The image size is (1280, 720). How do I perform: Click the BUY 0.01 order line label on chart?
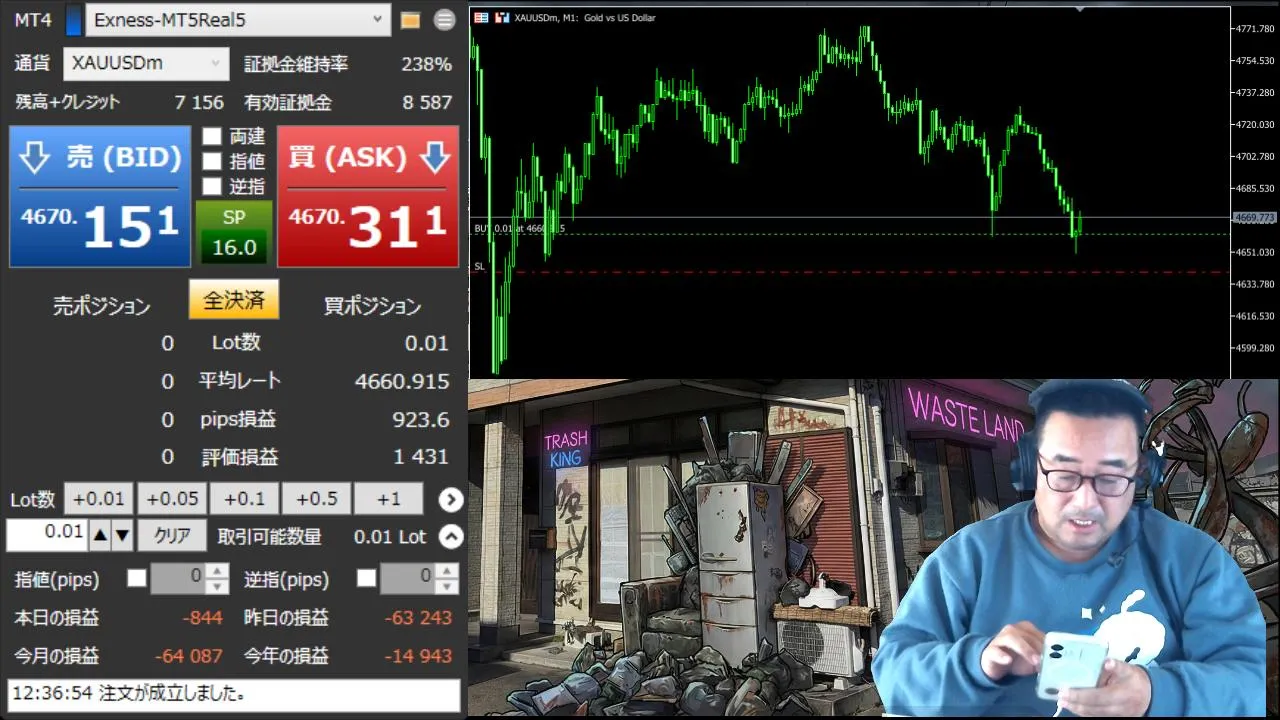(x=519, y=228)
